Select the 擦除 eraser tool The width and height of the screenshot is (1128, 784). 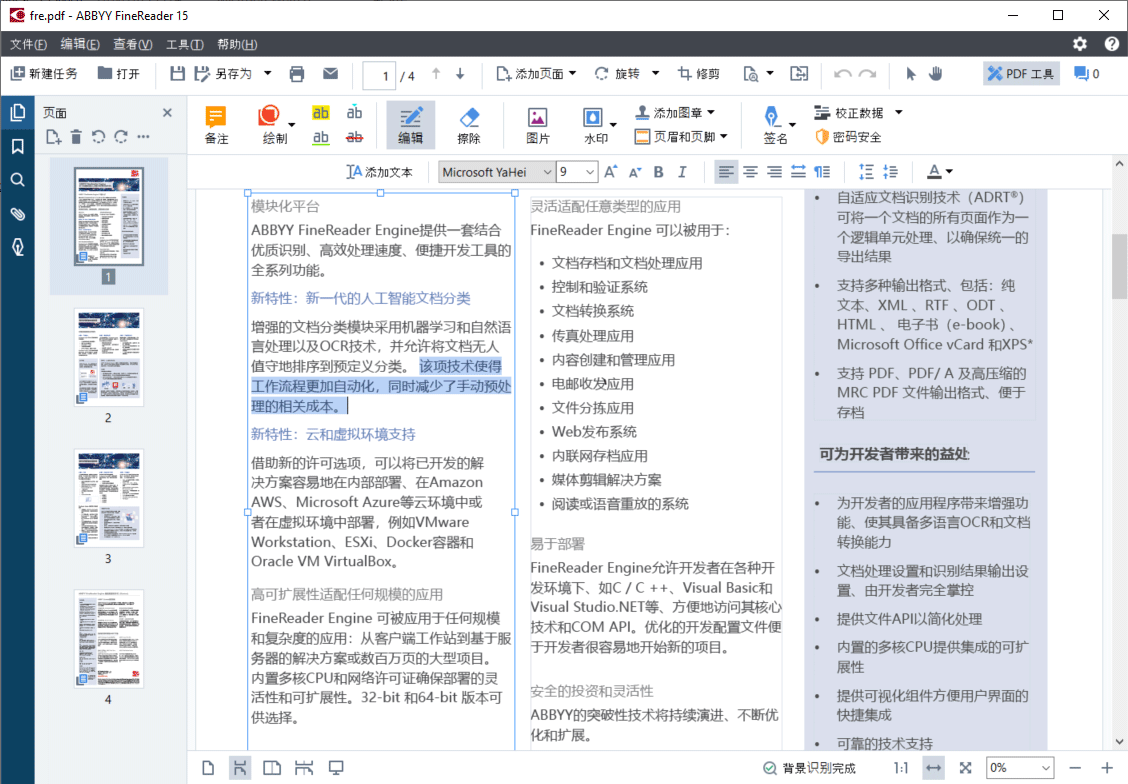click(x=469, y=122)
